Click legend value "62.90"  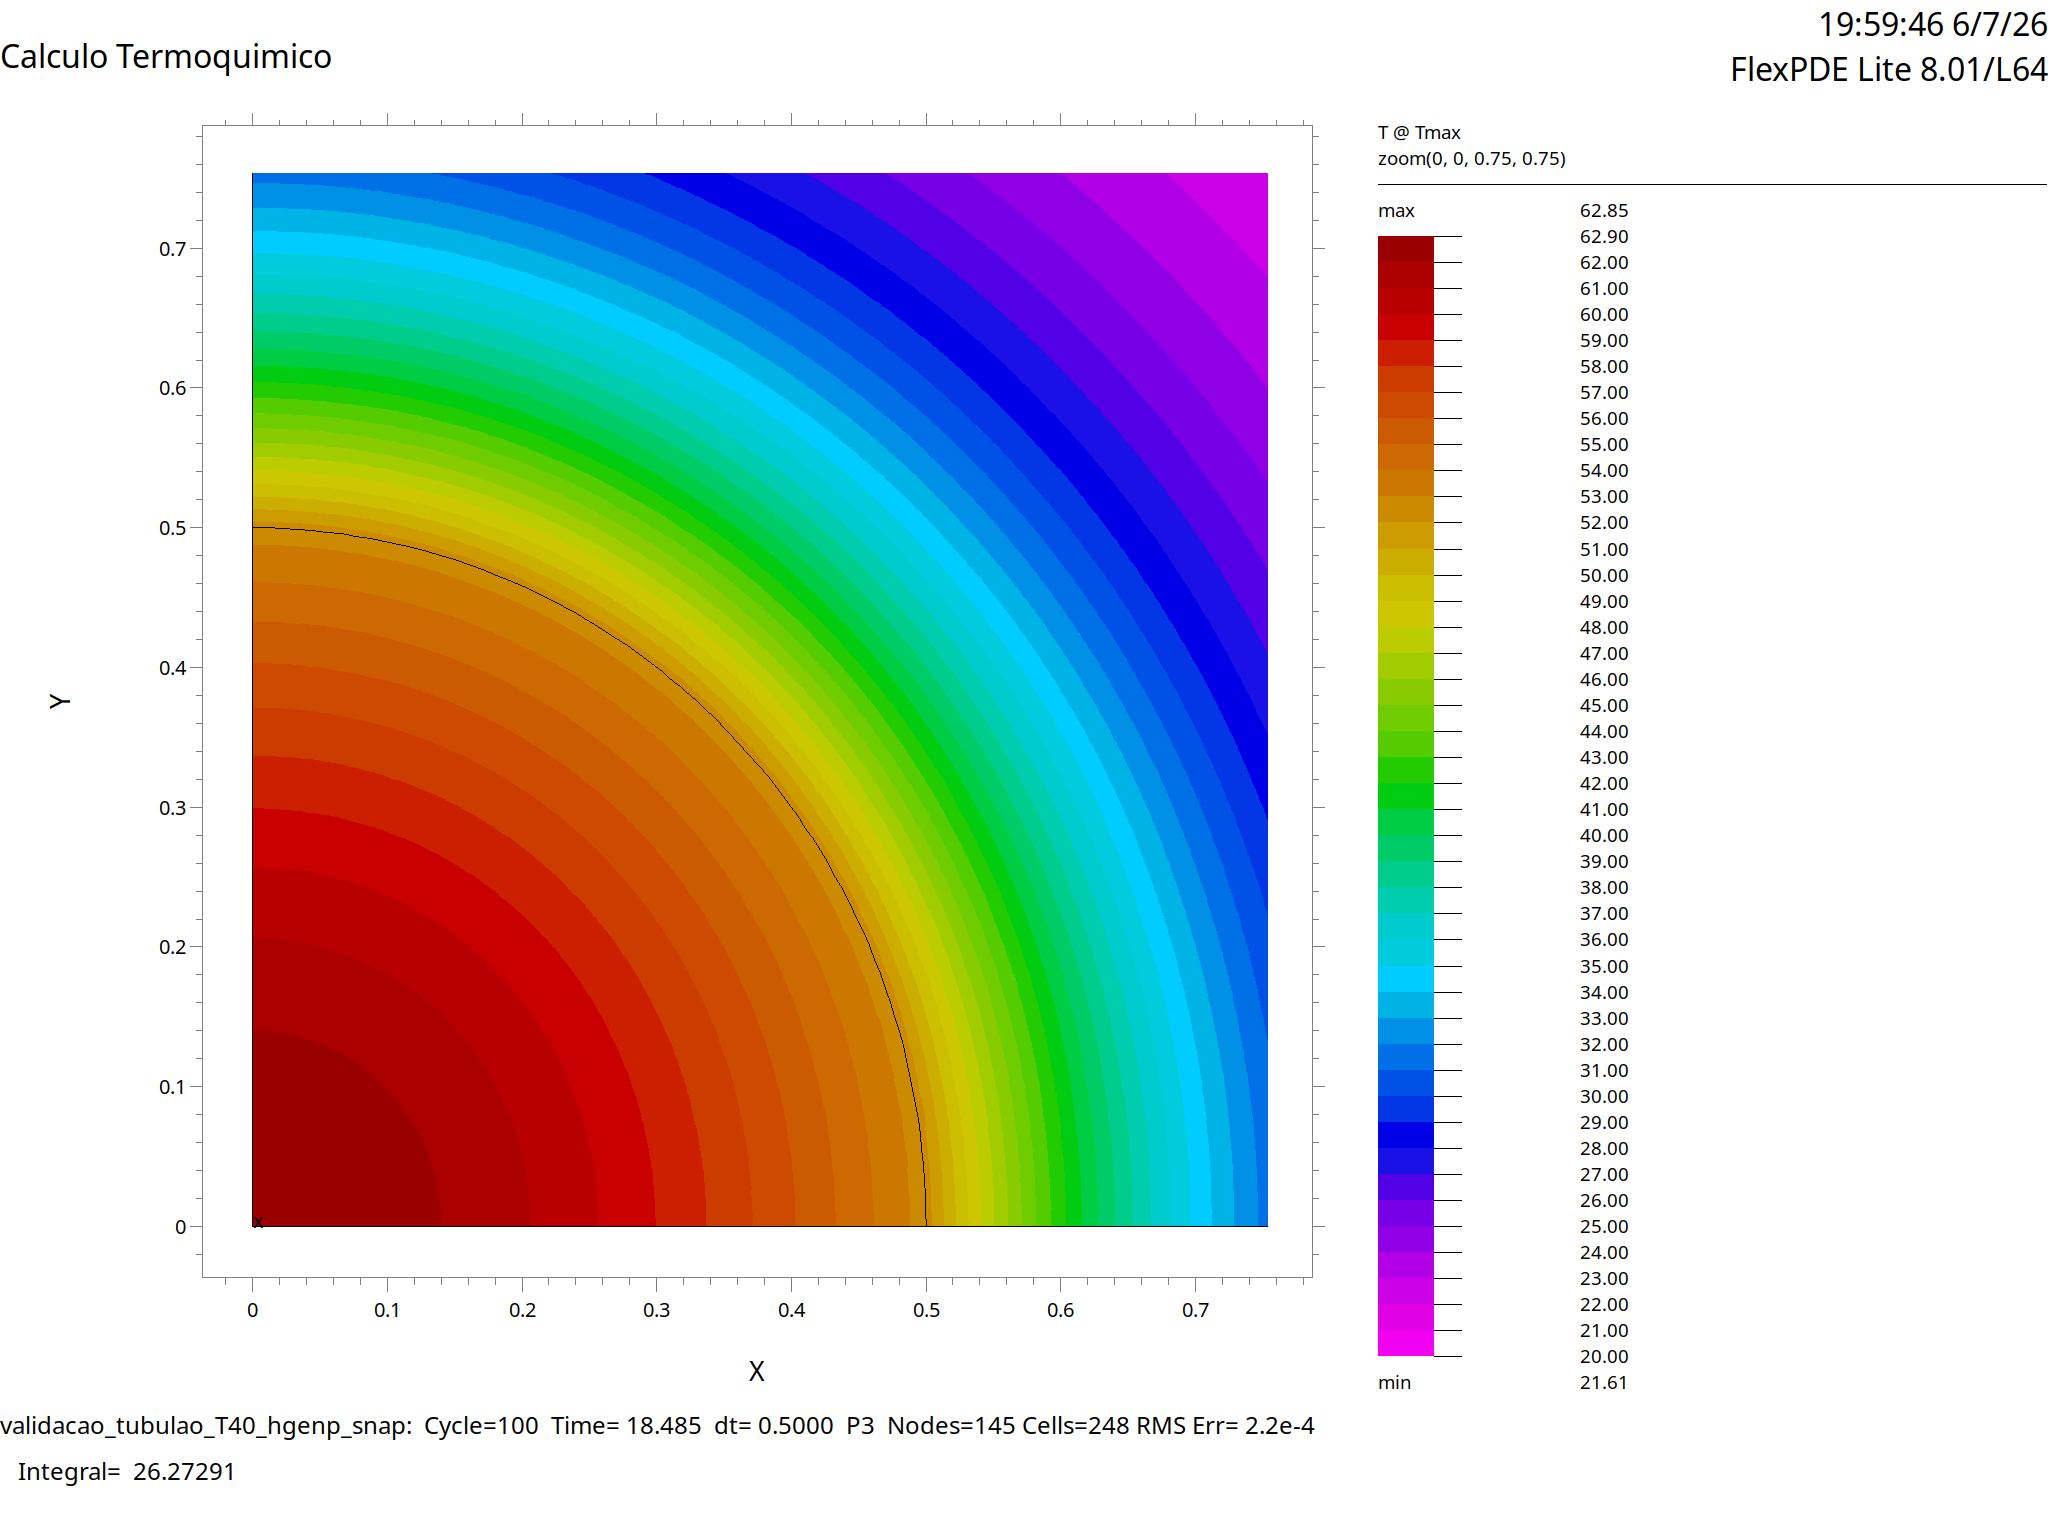coord(1604,237)
